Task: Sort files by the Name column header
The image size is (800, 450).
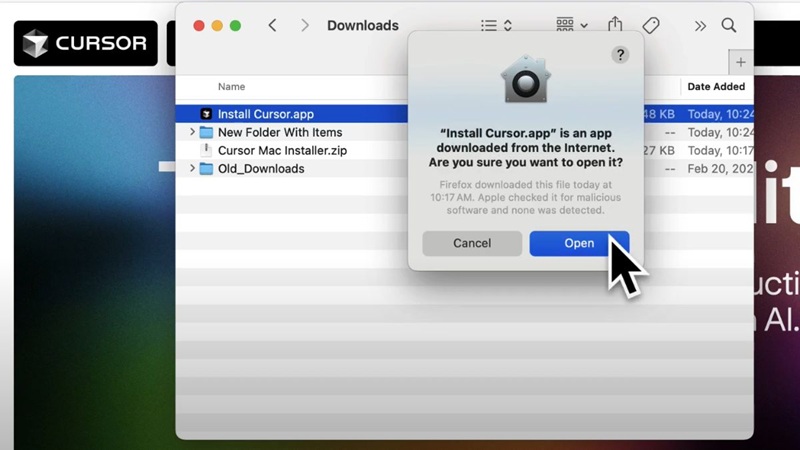Action: [x=232, y=87]
